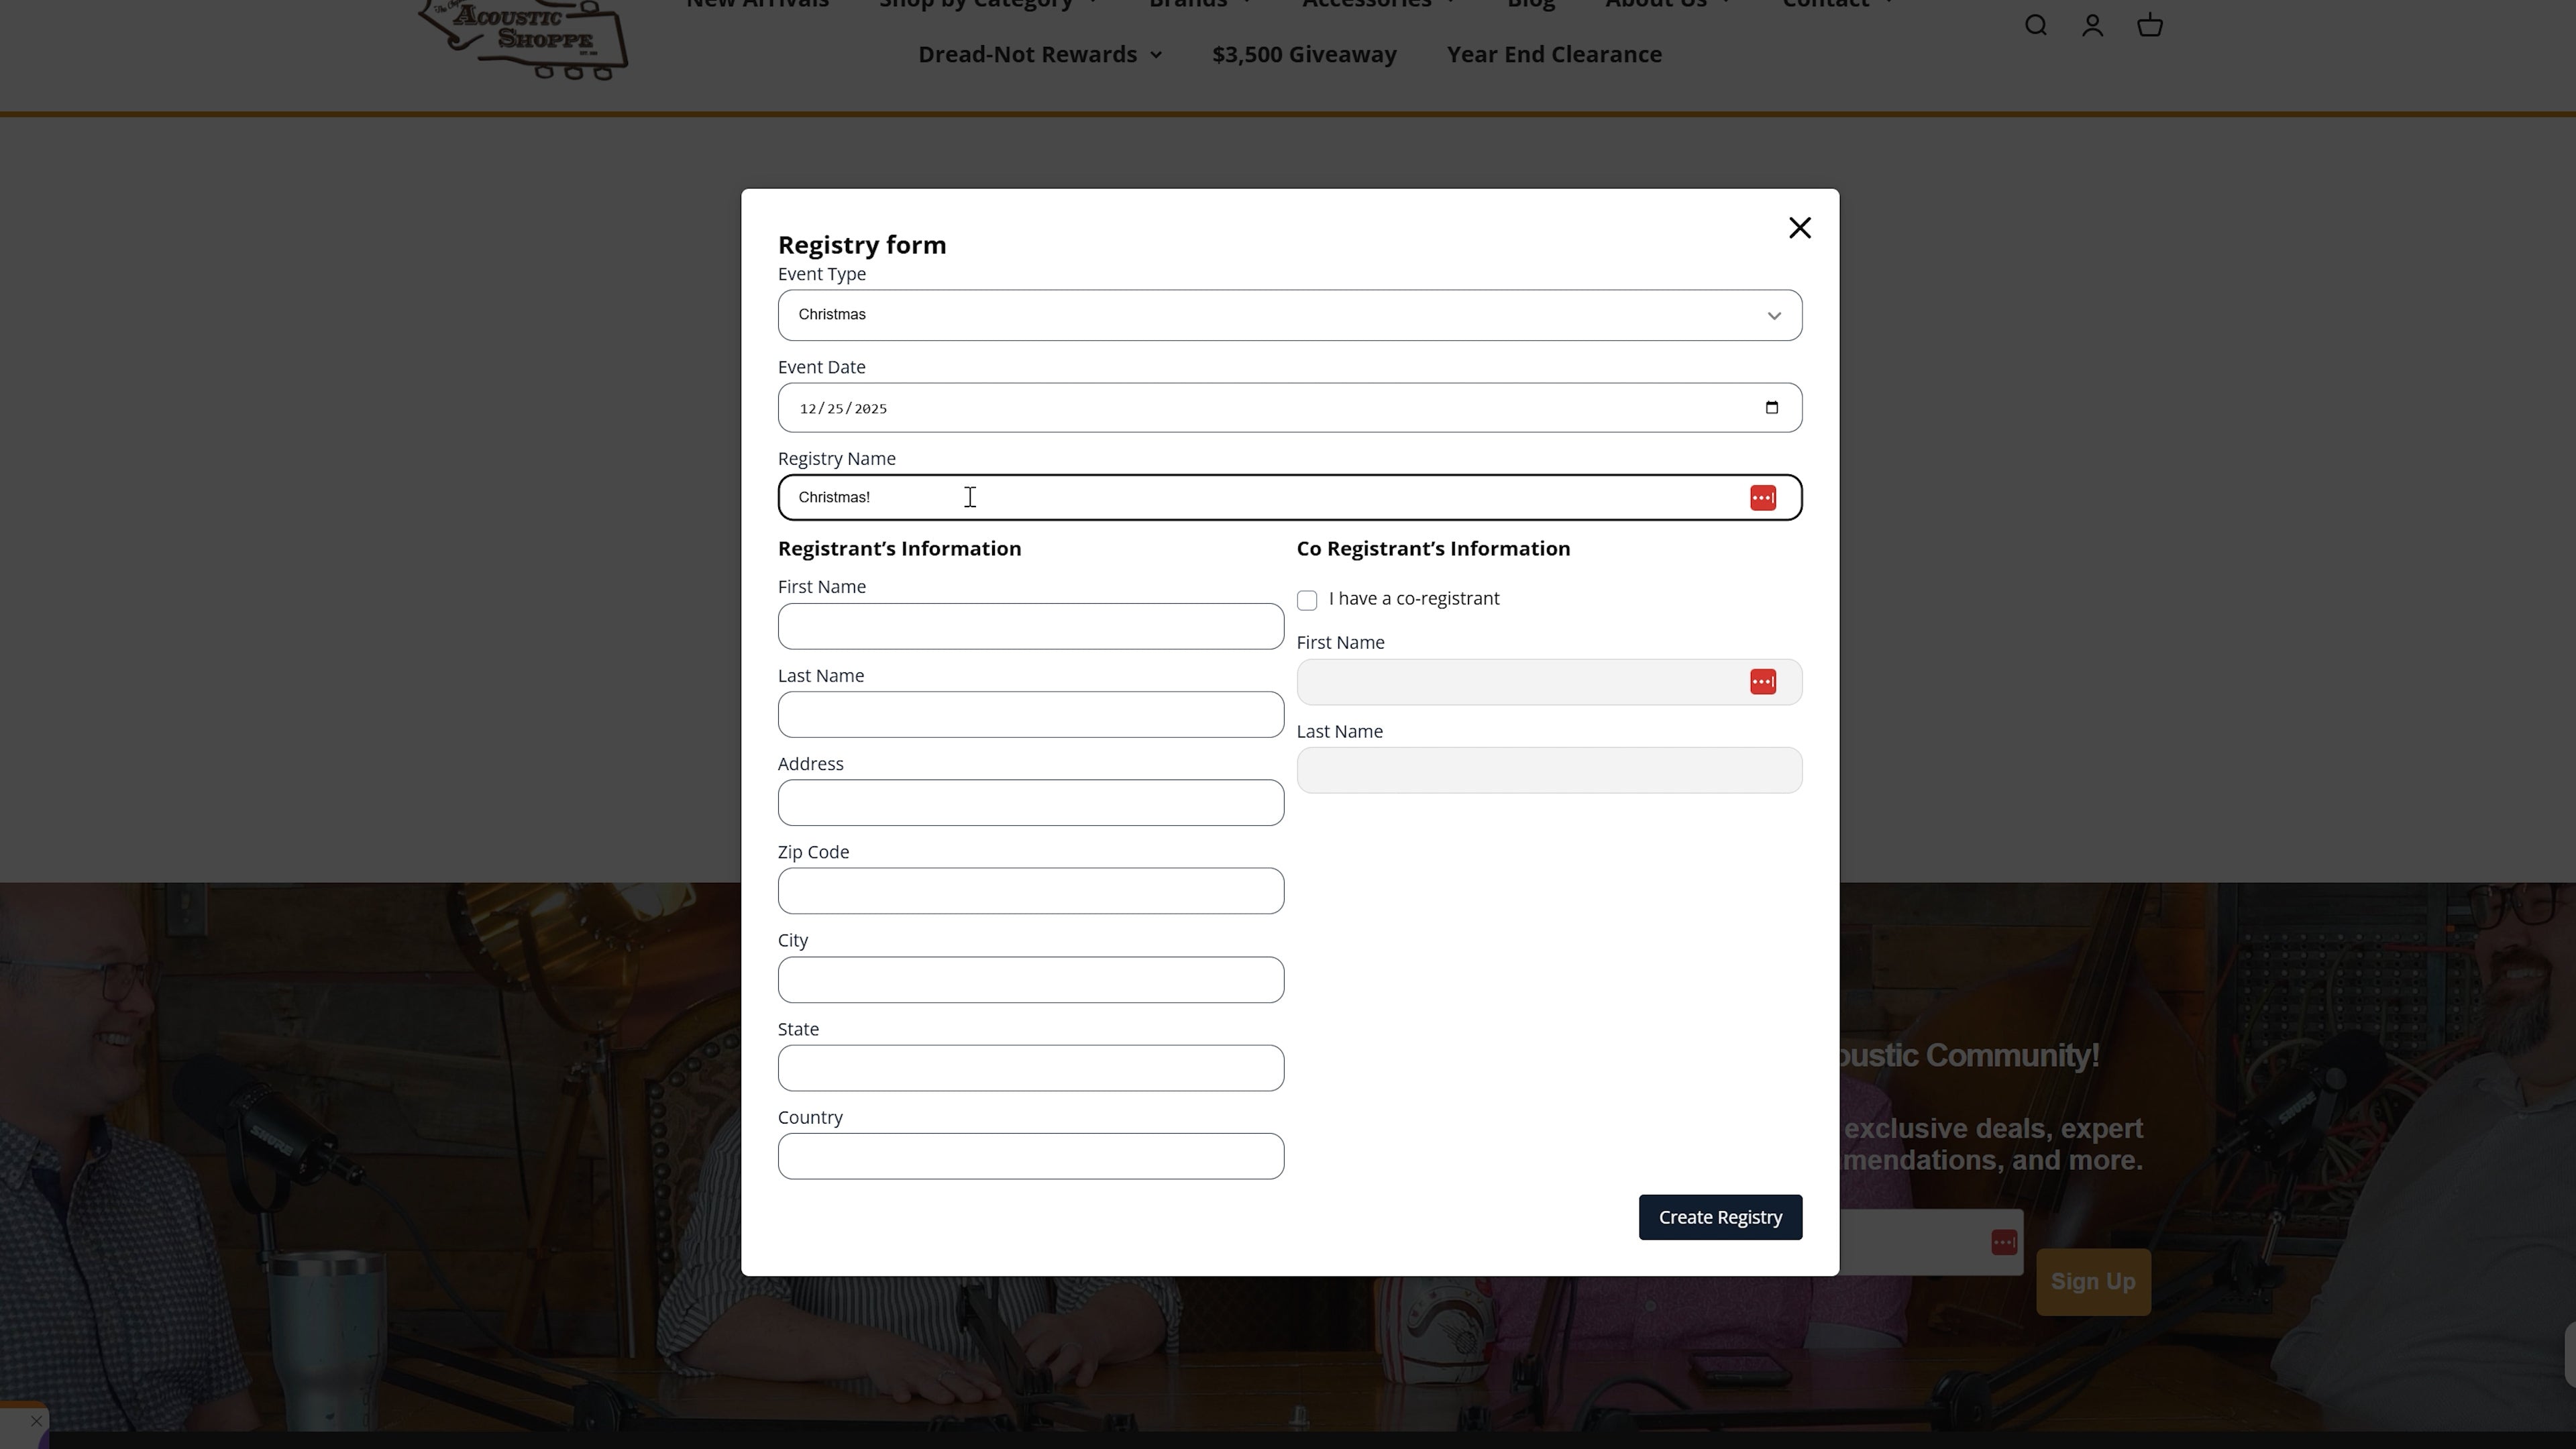Image resolution: width=2576 pixels, height=1449 pixels.
Task: Expand the Dread-Not Rewards menu
Action: 1039,54
